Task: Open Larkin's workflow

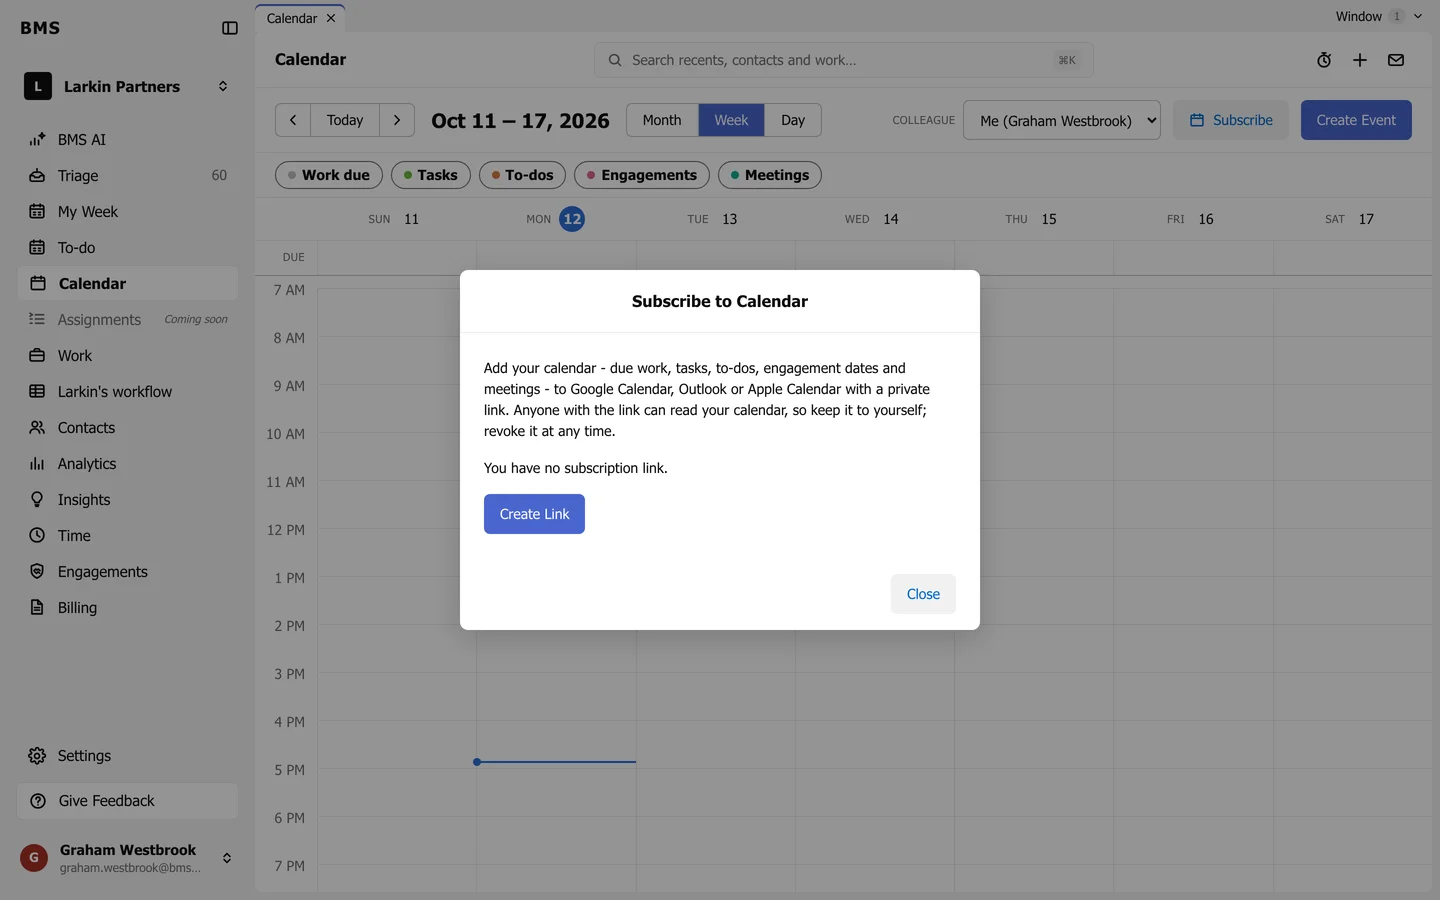Action: coord(128,392)
